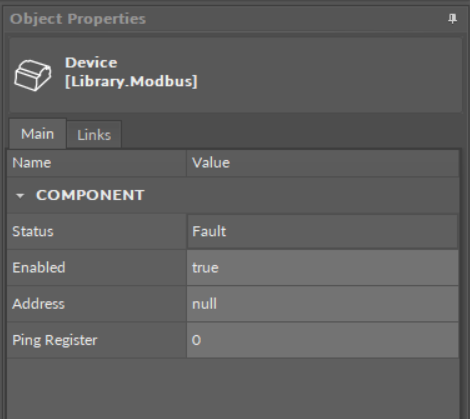Switch to the Links tab
Screen dimensions: 470x419
(x=94, y=135)
